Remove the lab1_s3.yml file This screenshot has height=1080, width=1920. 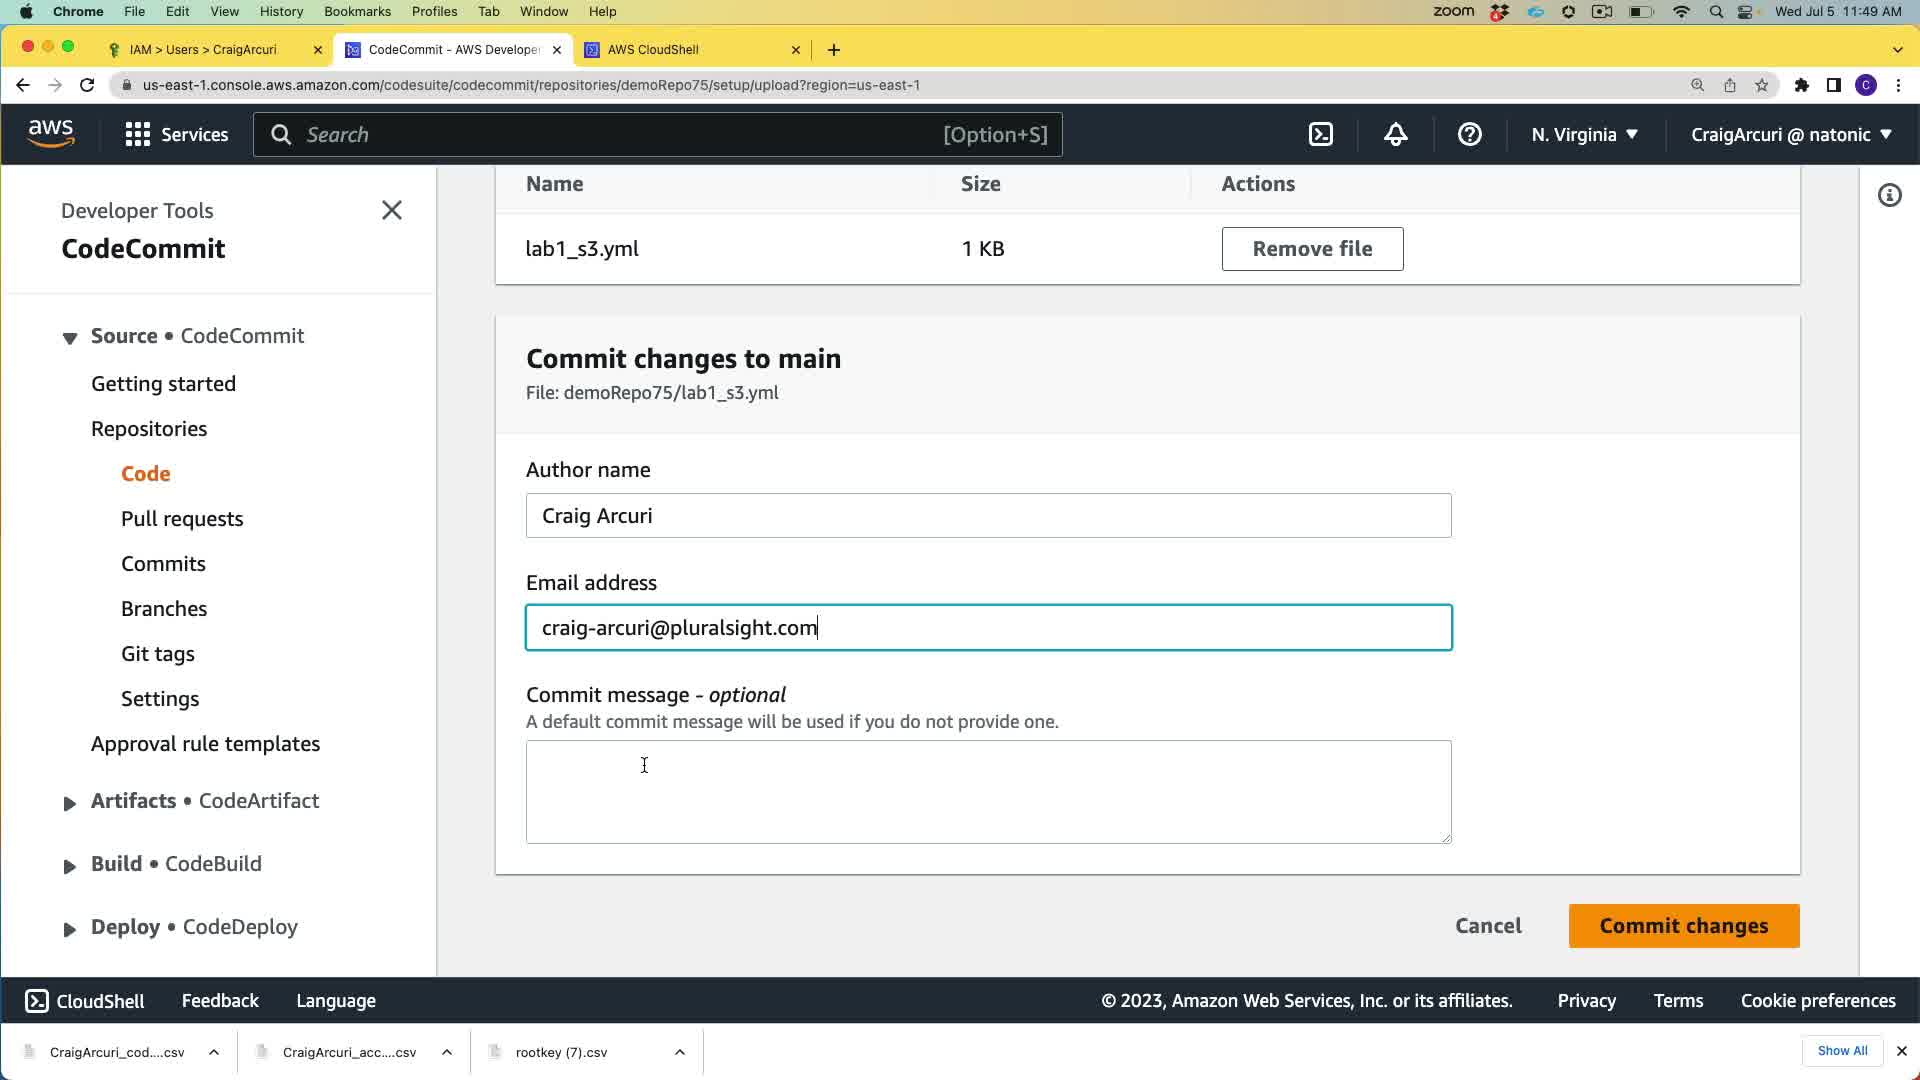(x=1312, y=249)
